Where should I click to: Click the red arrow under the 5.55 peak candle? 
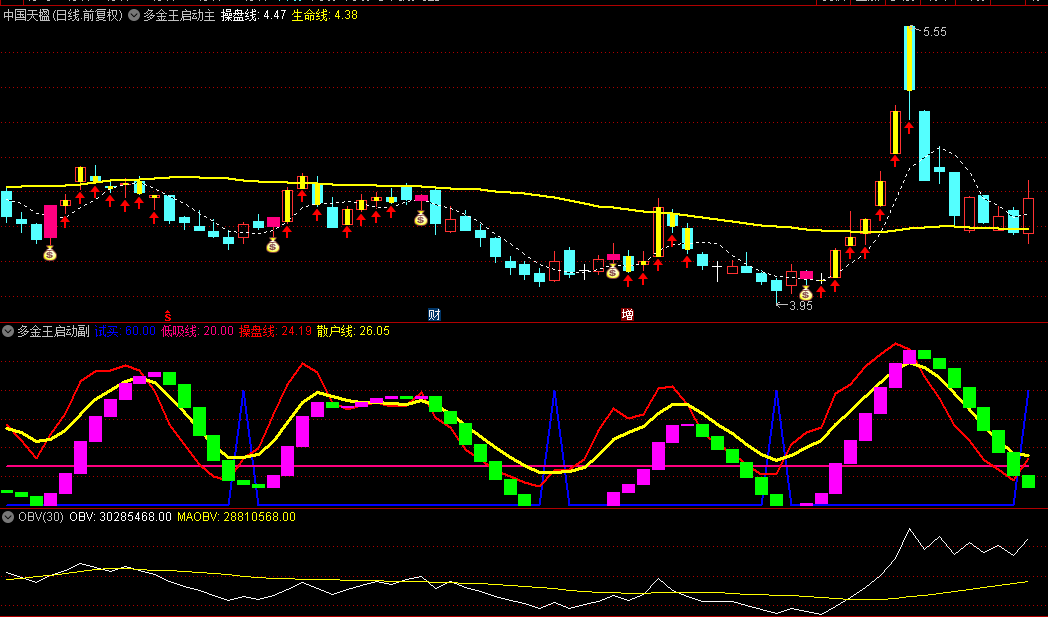(909, 127)
